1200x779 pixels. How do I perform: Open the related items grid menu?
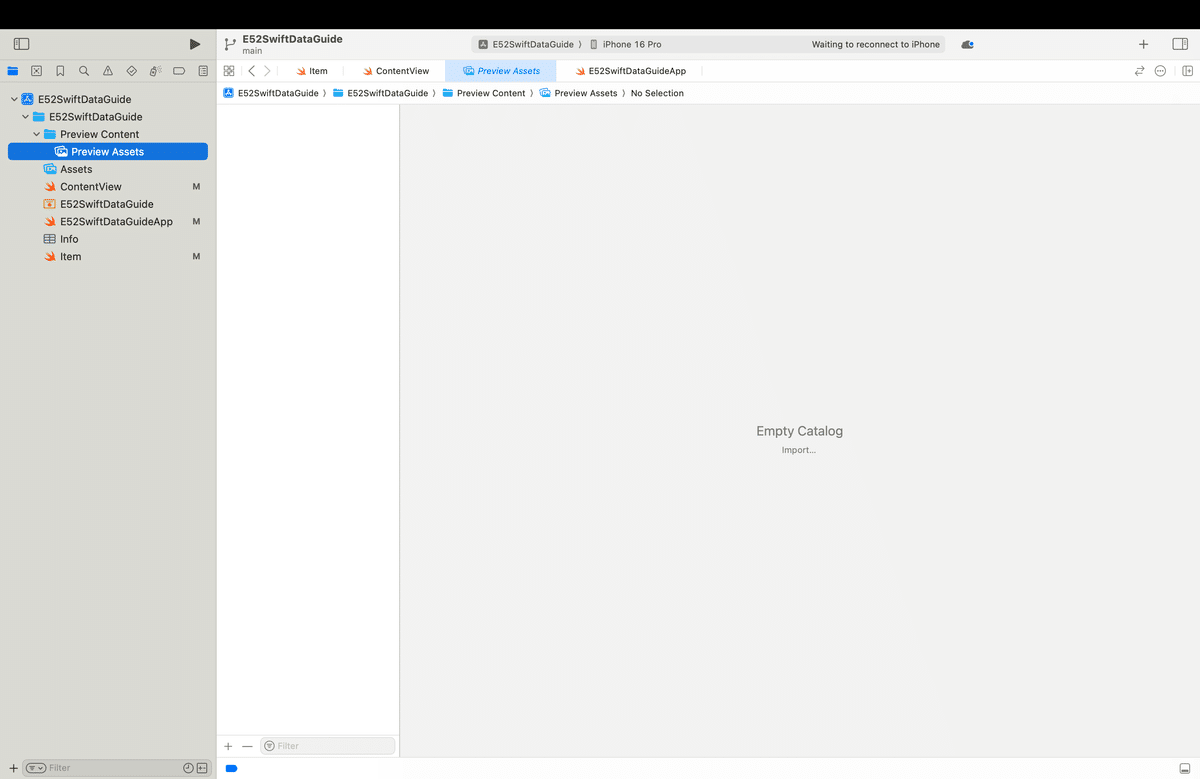[229, 71]
